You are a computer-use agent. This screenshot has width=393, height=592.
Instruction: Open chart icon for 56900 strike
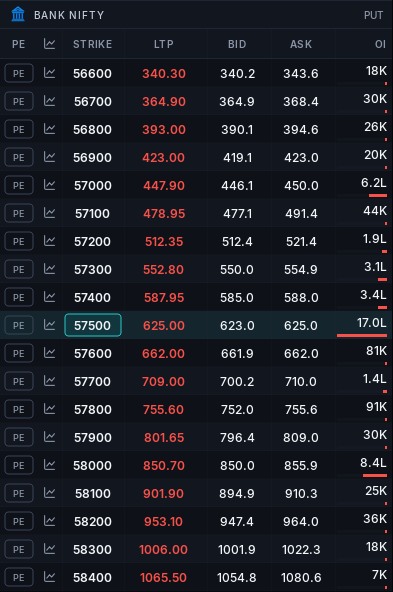49,157
